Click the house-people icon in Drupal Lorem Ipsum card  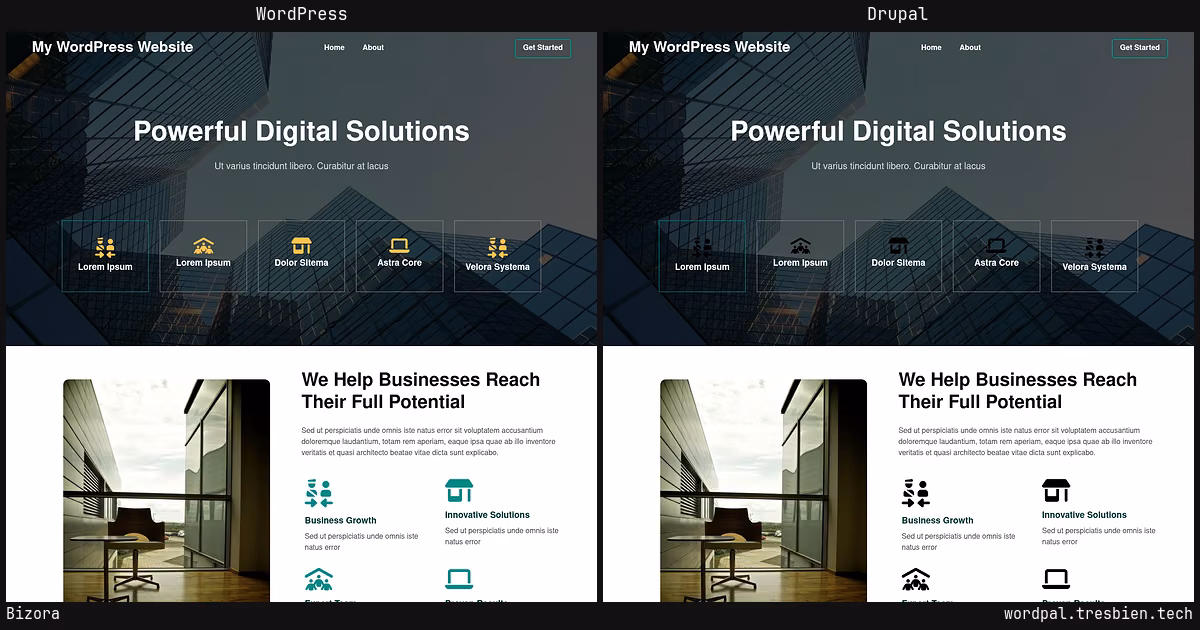800,247
